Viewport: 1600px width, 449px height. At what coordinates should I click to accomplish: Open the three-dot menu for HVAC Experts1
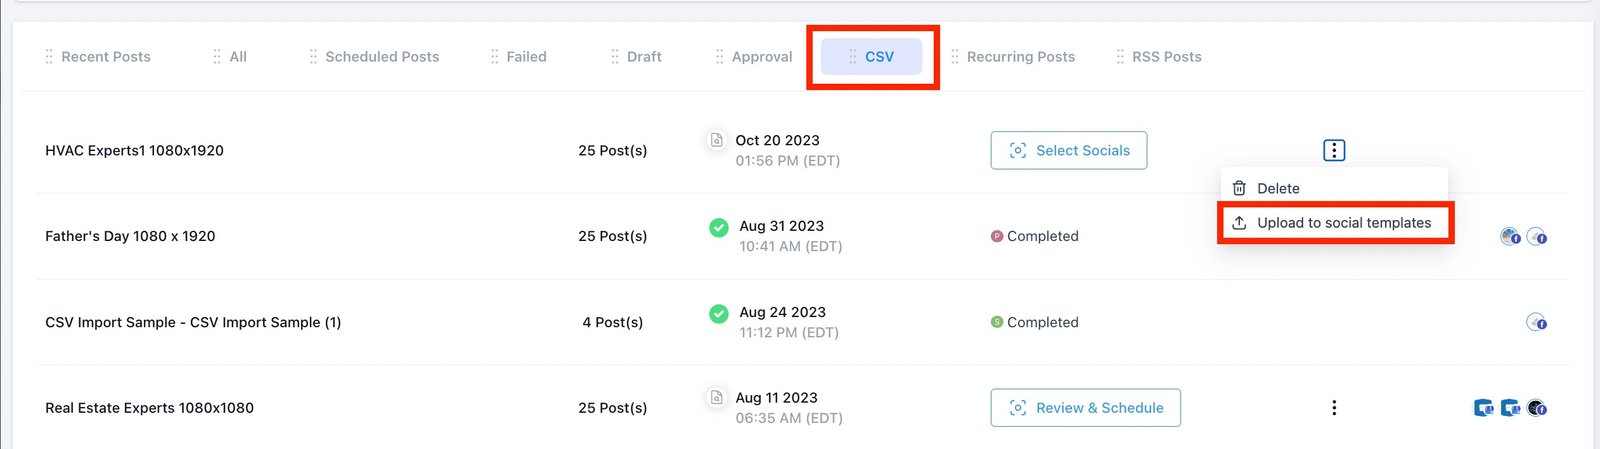pos(1334,150)
